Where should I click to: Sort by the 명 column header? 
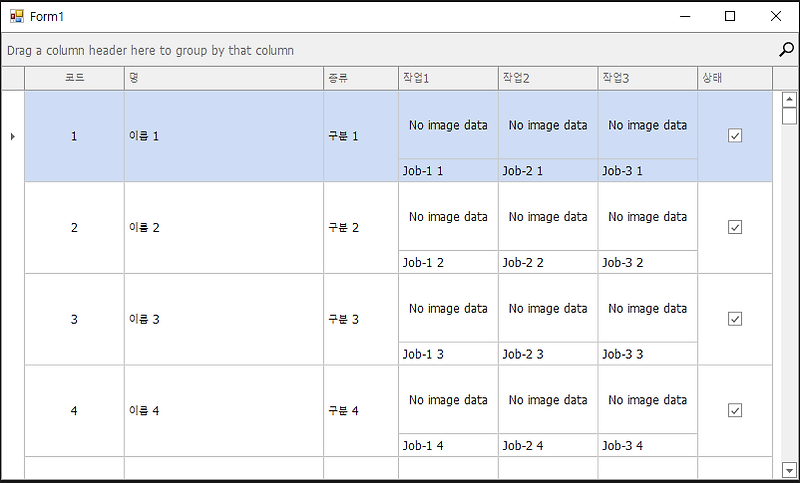tap(224, 78)
